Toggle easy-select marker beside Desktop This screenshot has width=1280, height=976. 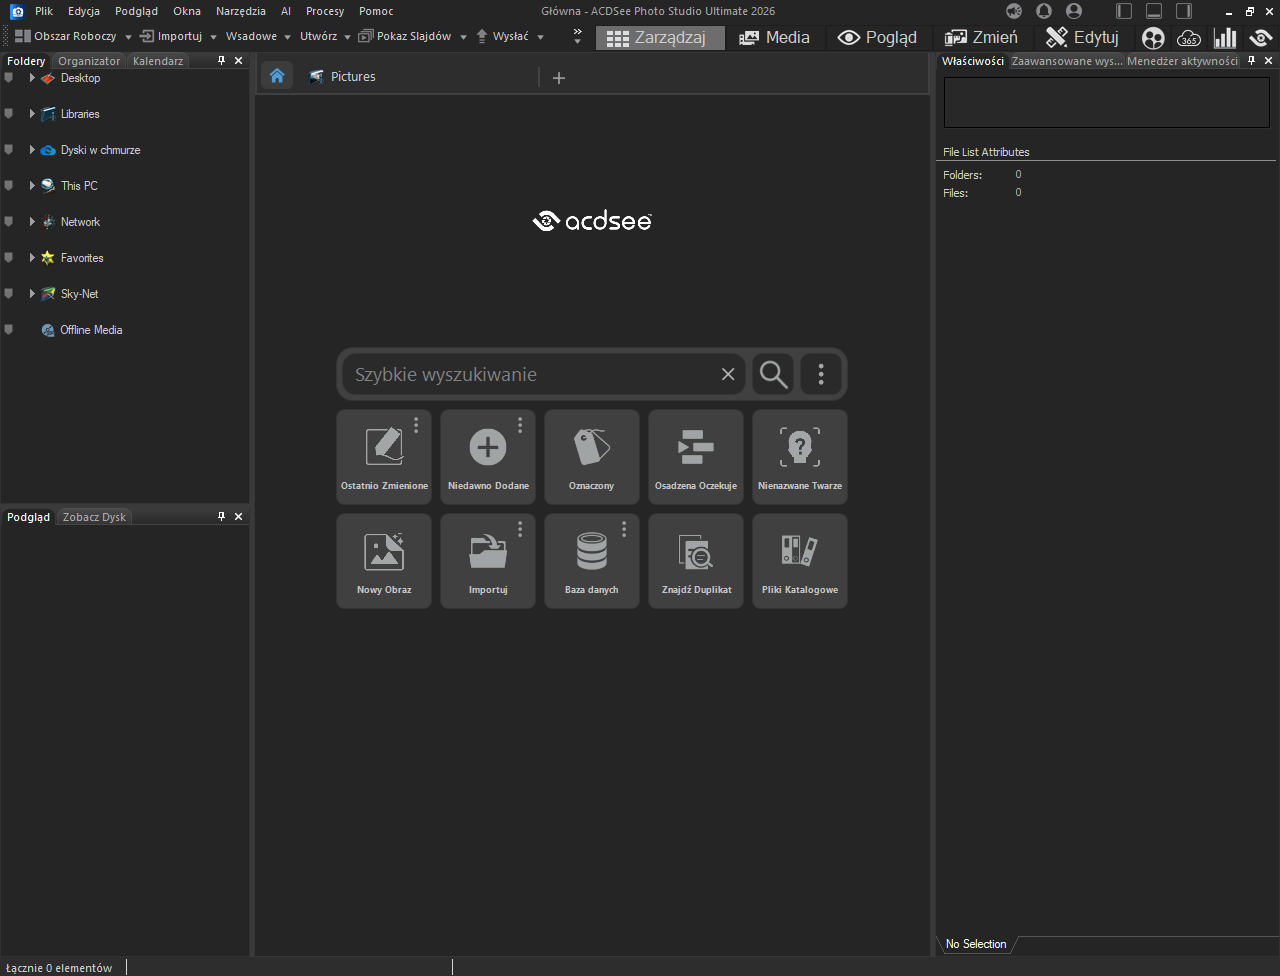(9, 78)
